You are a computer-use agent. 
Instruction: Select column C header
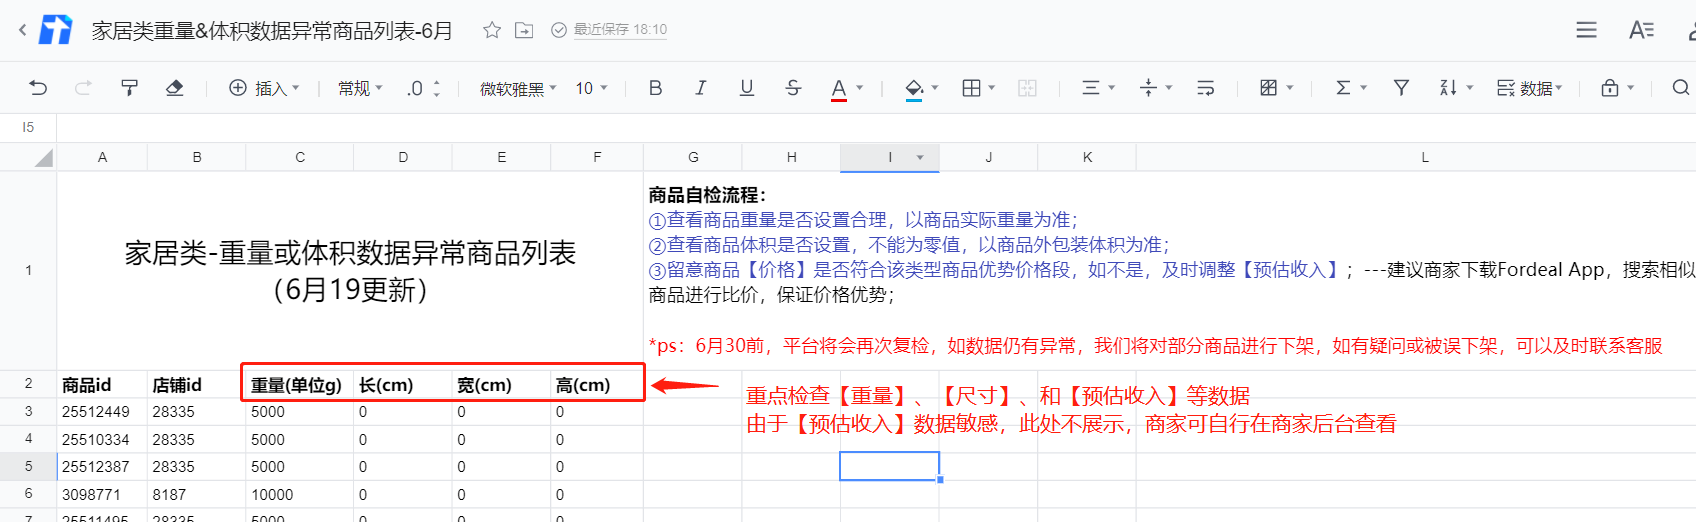[300, 157]
